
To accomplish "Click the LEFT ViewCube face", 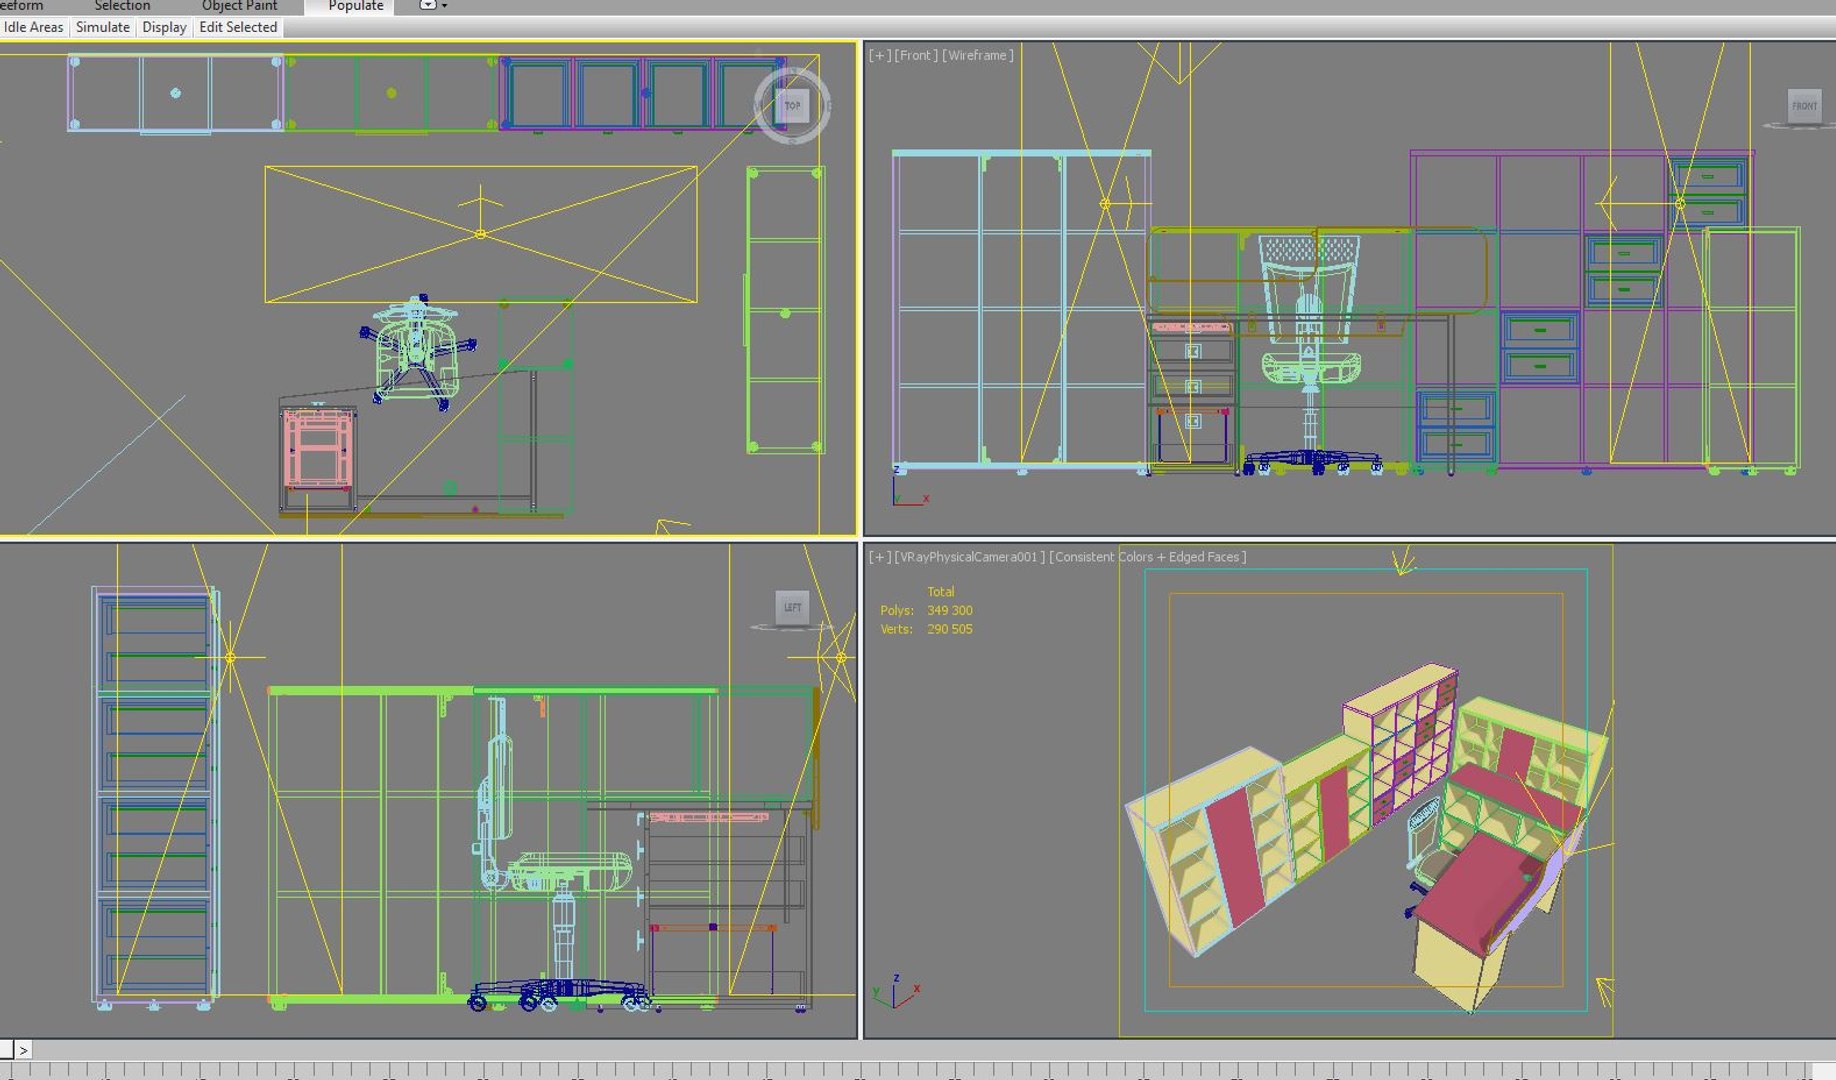I will click(792, 607).
